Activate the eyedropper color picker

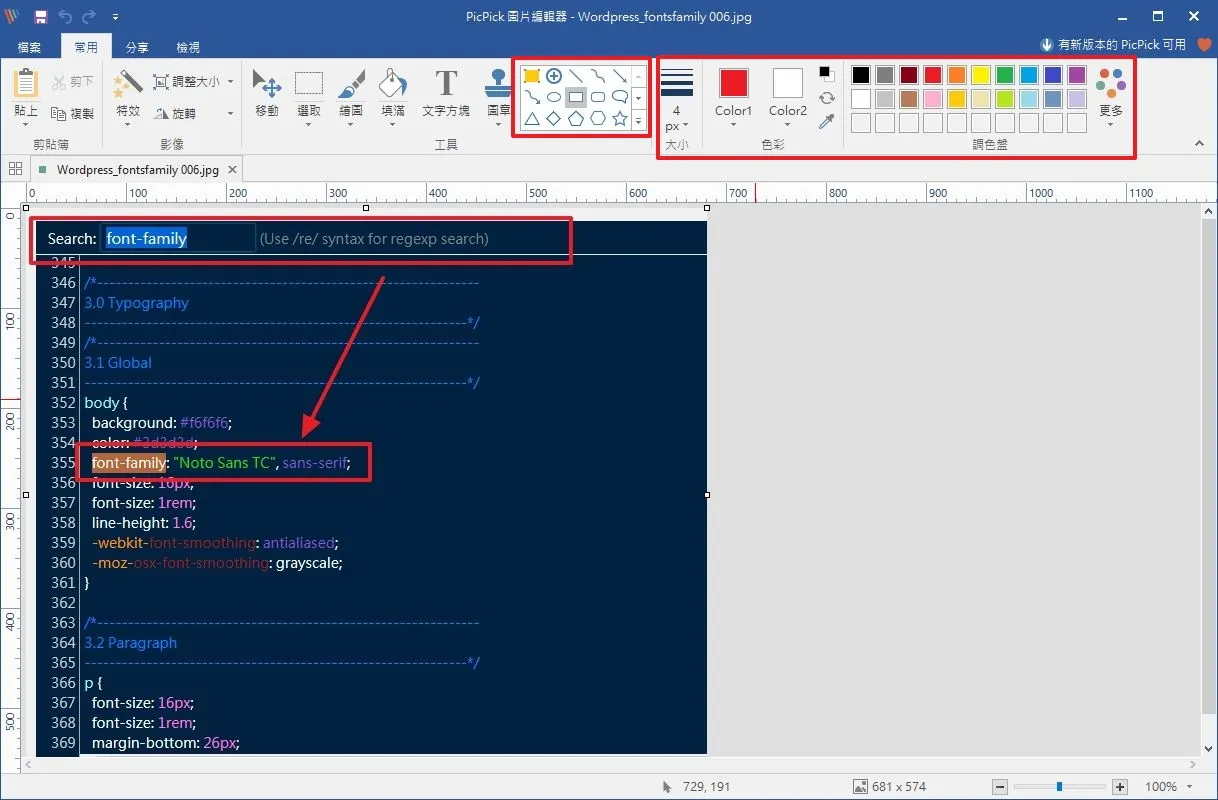click(x=826, y=122)
